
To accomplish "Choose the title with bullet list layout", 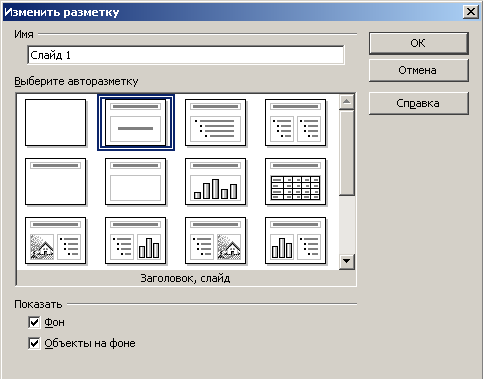I will pos(215,123).
